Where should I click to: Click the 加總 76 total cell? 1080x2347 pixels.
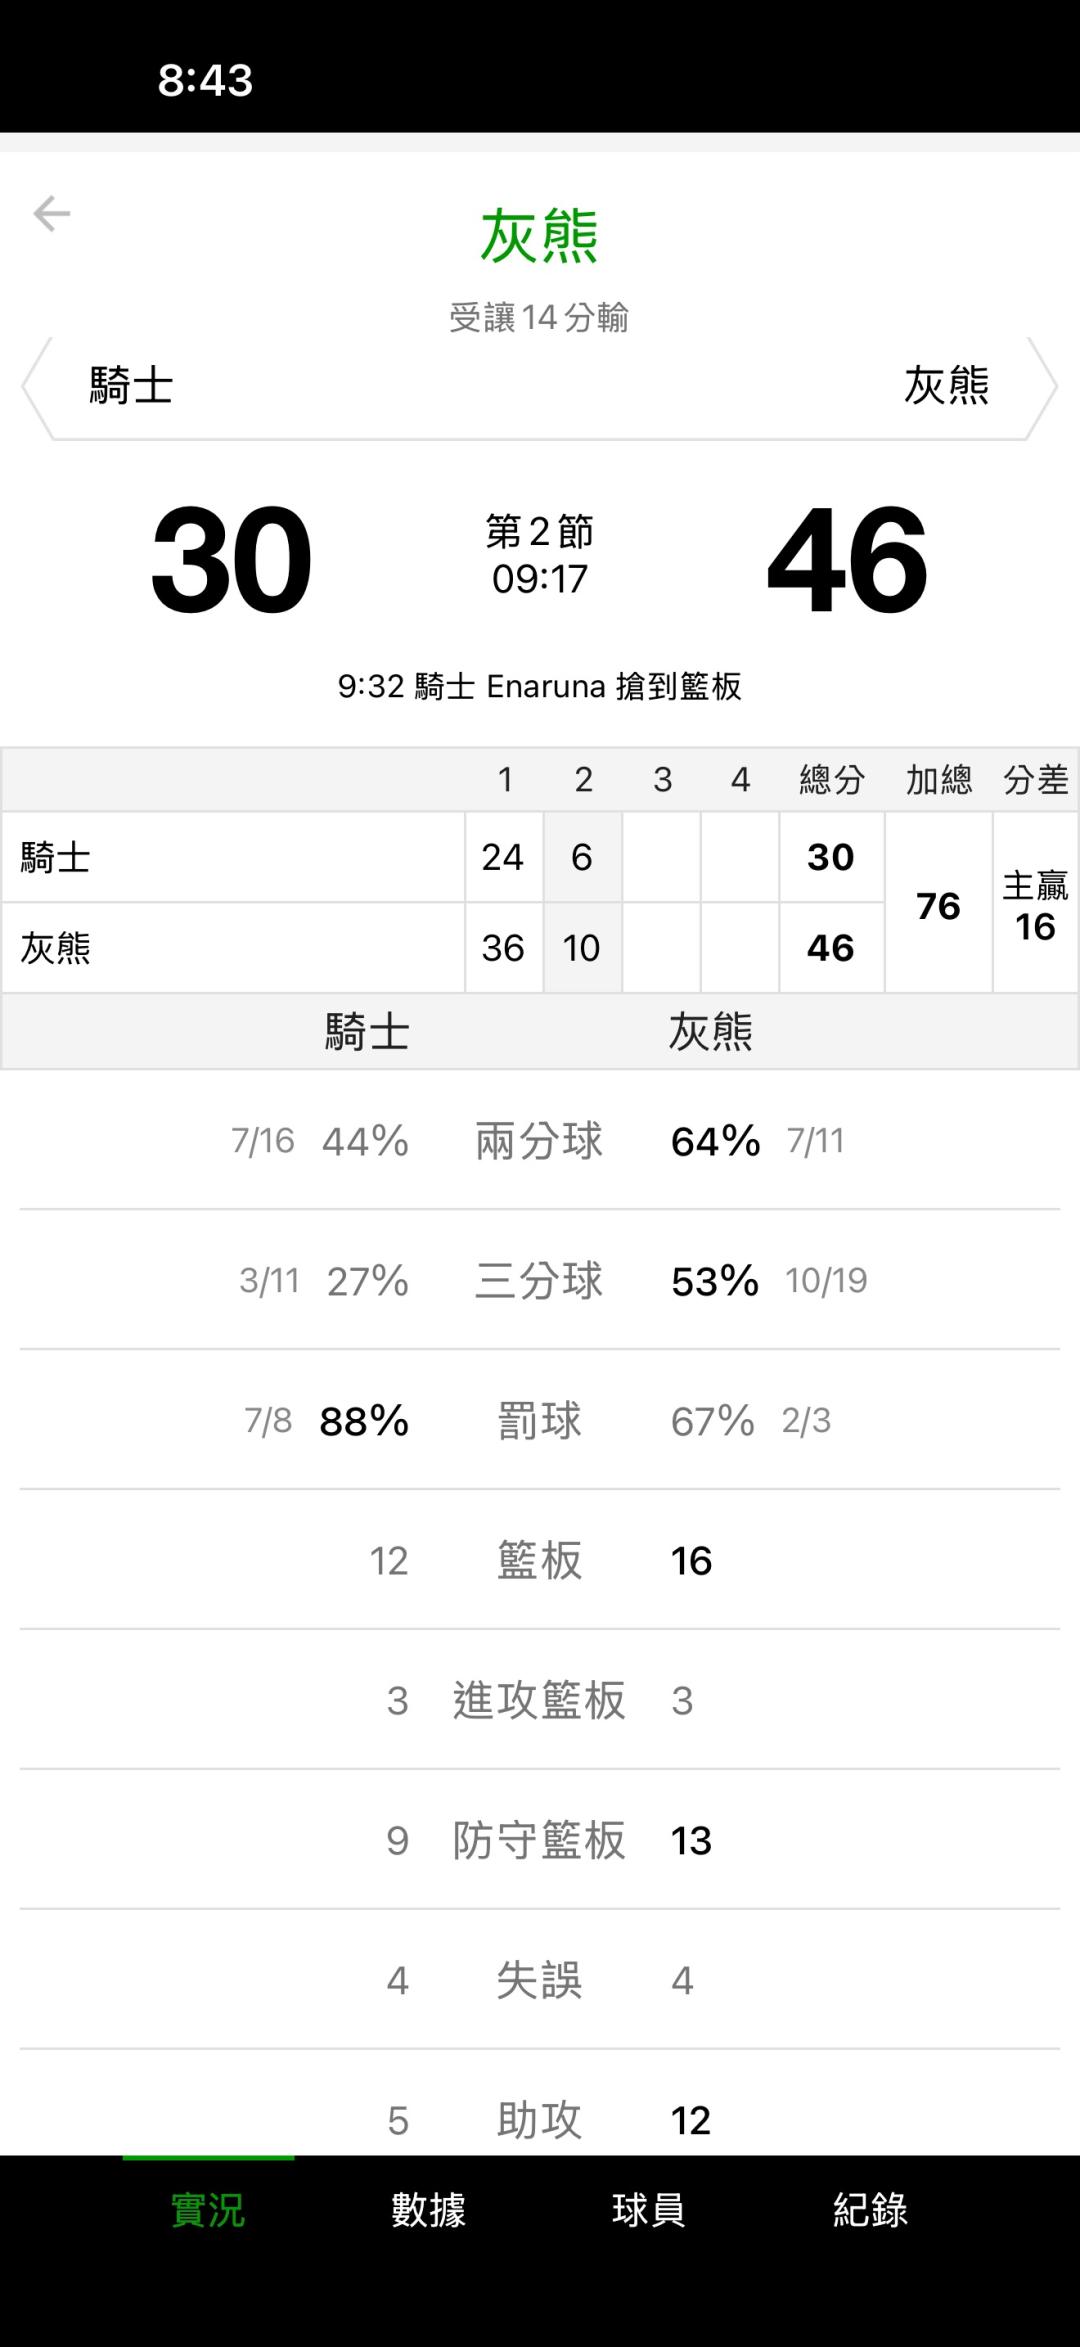pos(938,906)
